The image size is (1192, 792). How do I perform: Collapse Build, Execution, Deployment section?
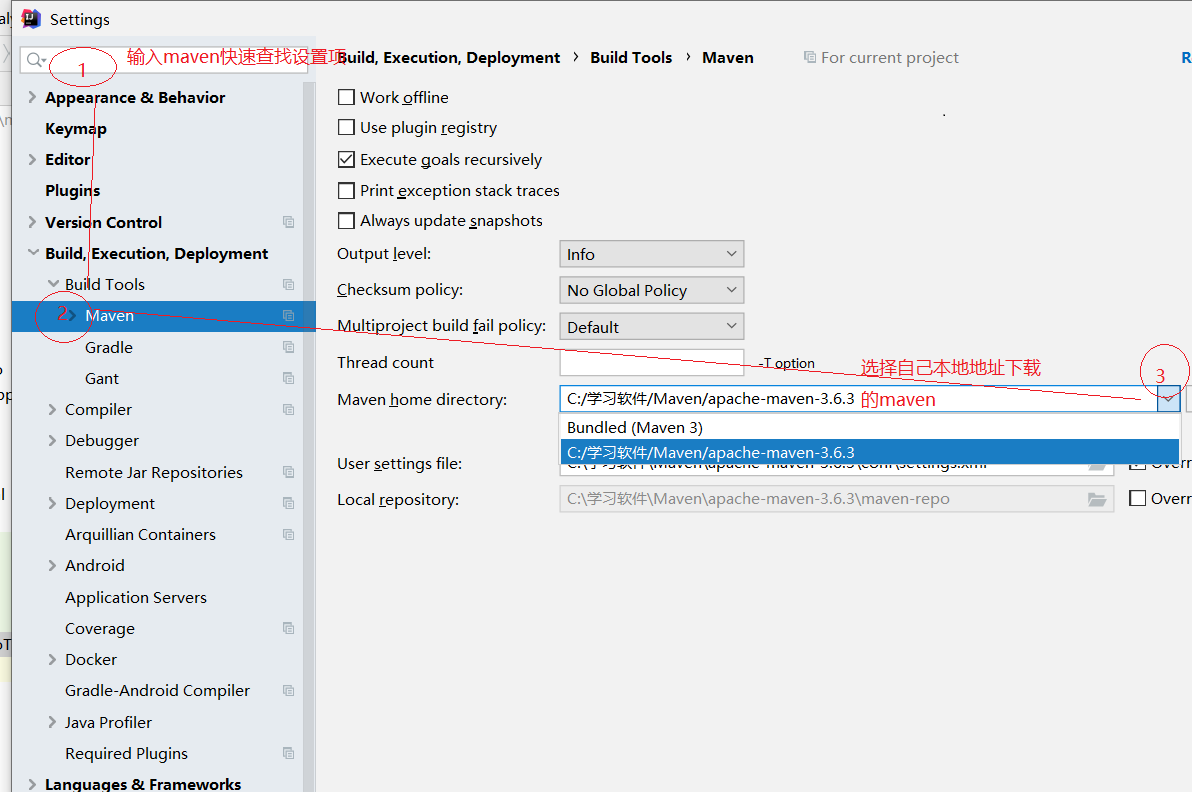click(33, 253)
